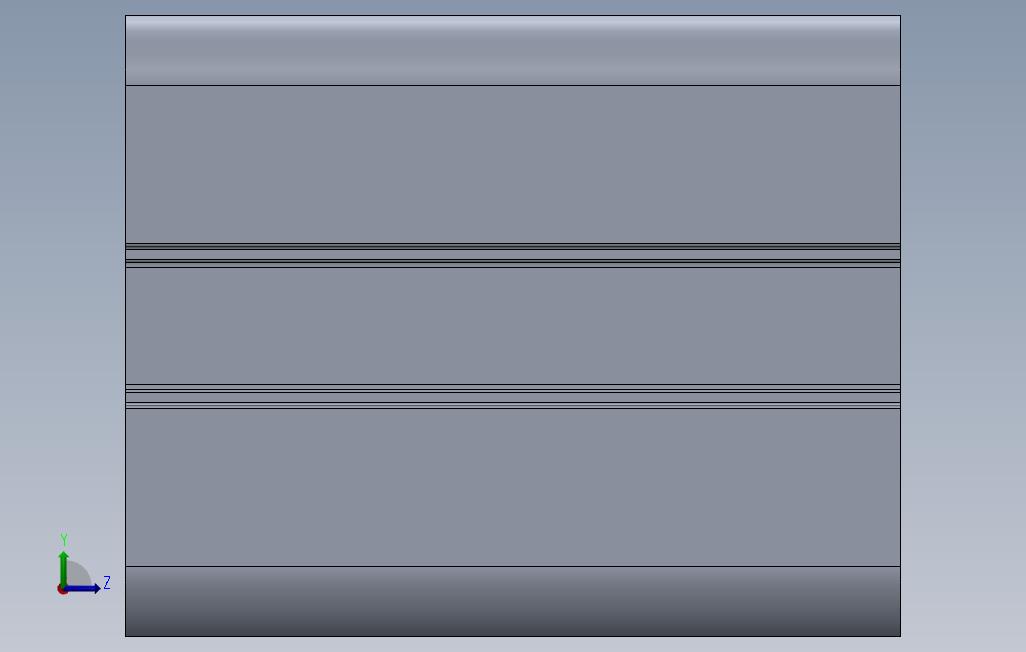Pick edge above the dark bottom face

click(x=513, y=566)
